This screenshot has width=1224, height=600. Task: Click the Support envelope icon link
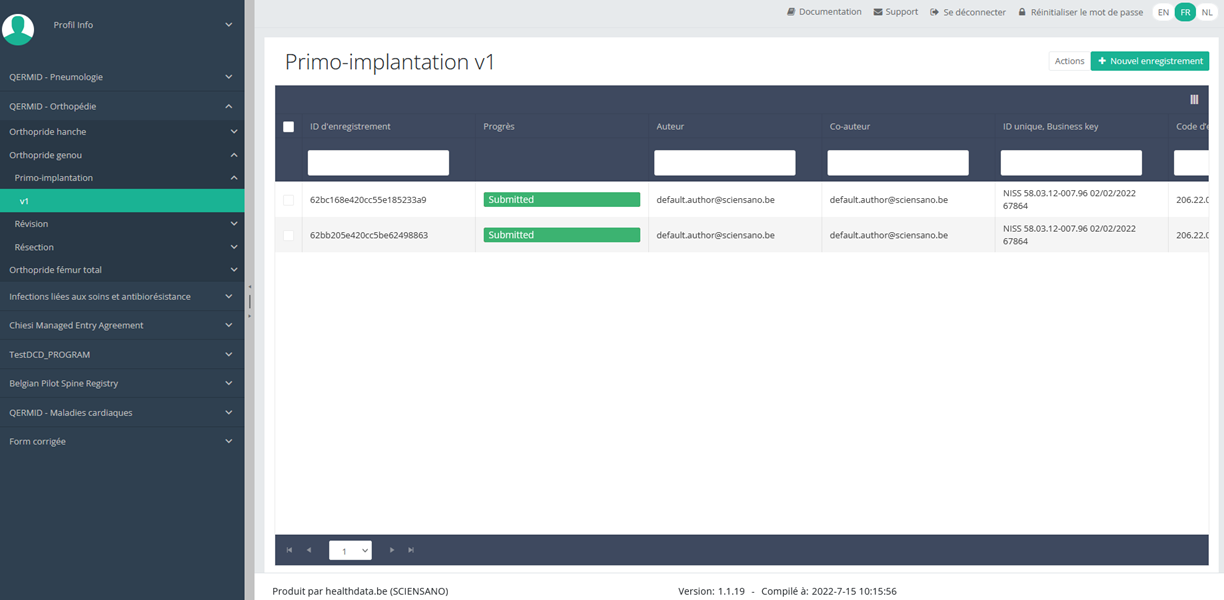[878, 12]
